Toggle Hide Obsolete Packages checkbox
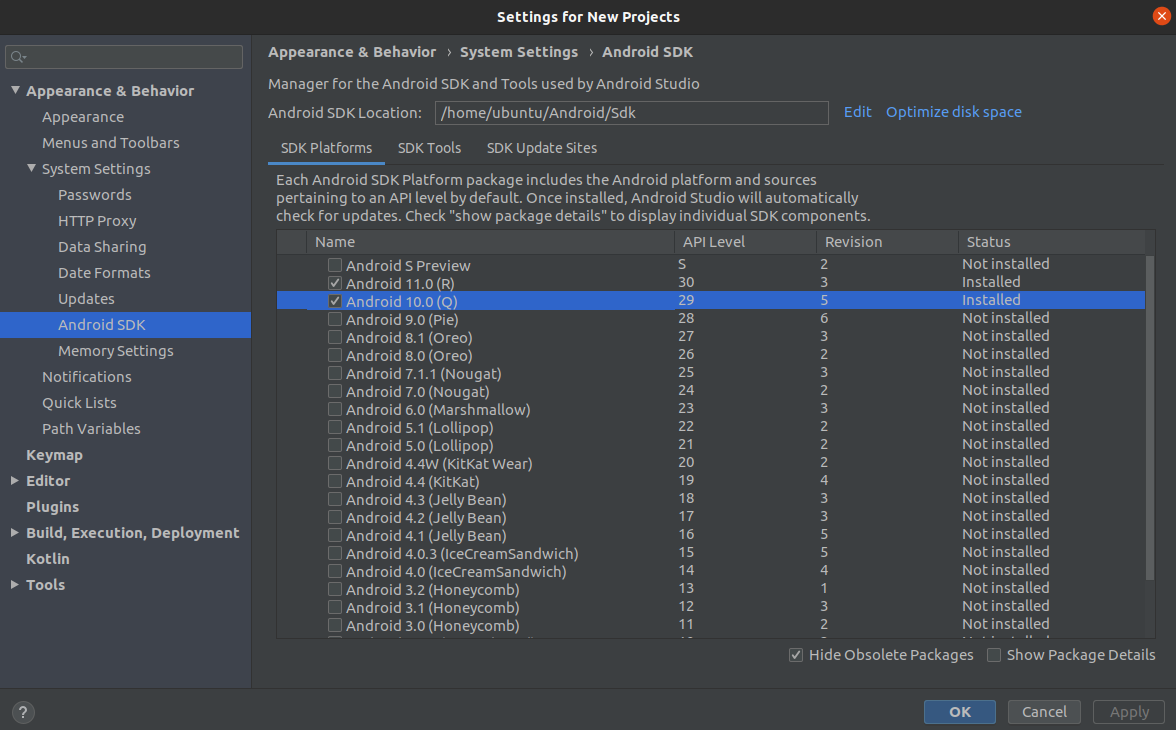This screenshot has height=730, width=1176. pyautogui.click(x=796, y=655)
